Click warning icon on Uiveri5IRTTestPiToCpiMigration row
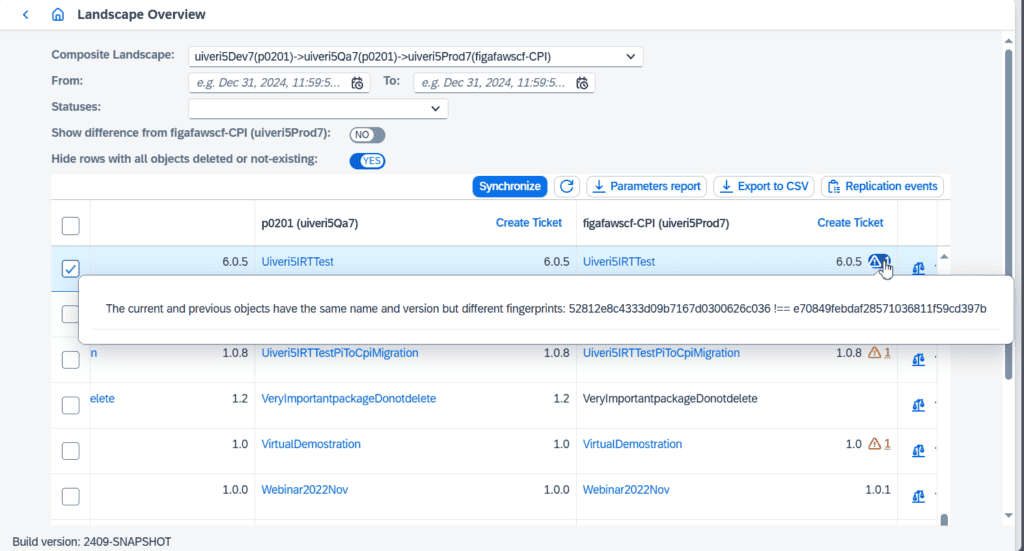This screenshot has width=1024, height=551. pyautogui.click(x=879, y=353)
